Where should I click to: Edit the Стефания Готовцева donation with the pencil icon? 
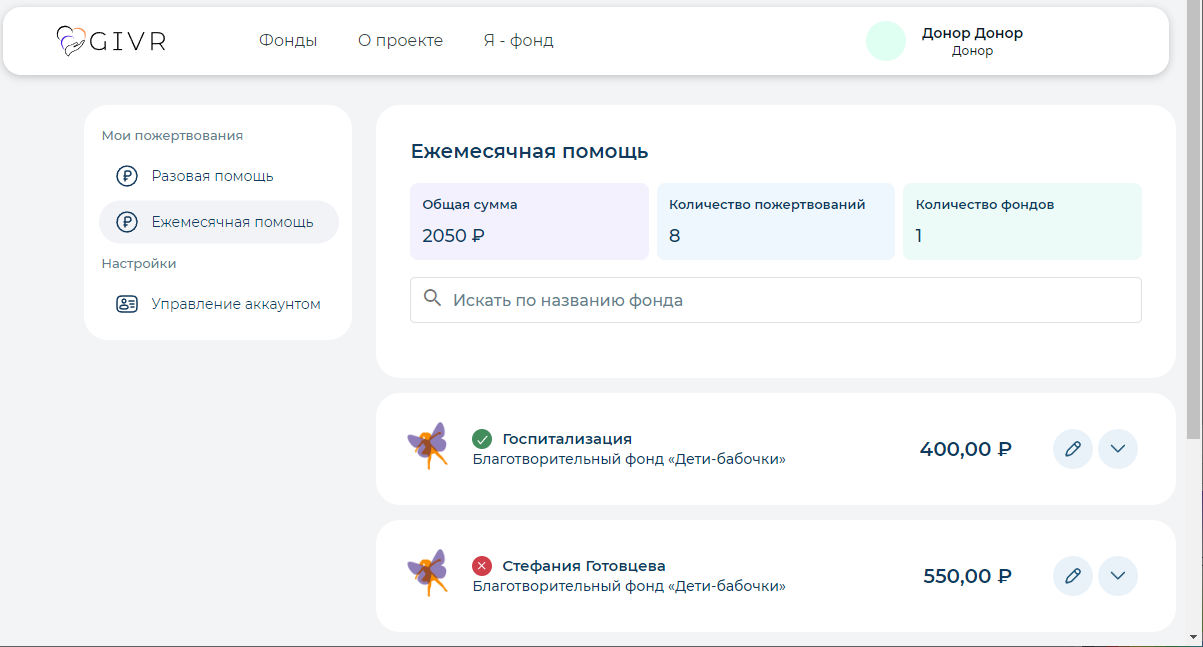click(1072, 576)
